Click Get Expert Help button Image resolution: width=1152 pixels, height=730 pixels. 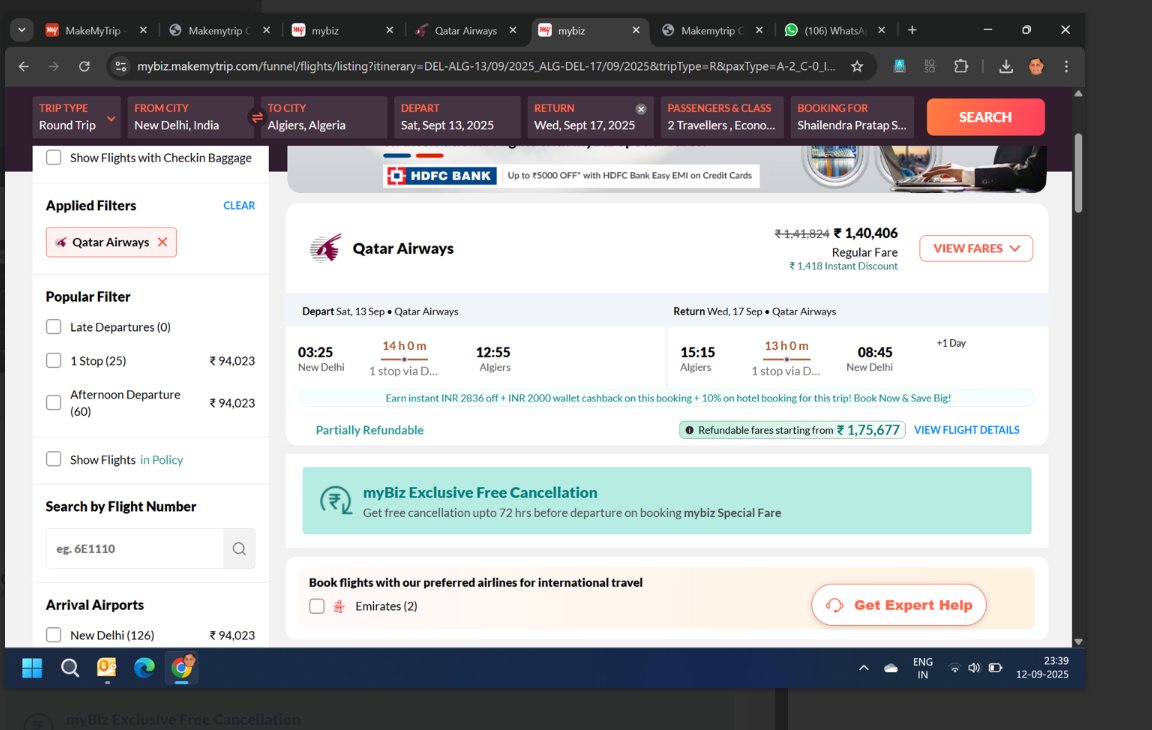(x=899, y=605)
